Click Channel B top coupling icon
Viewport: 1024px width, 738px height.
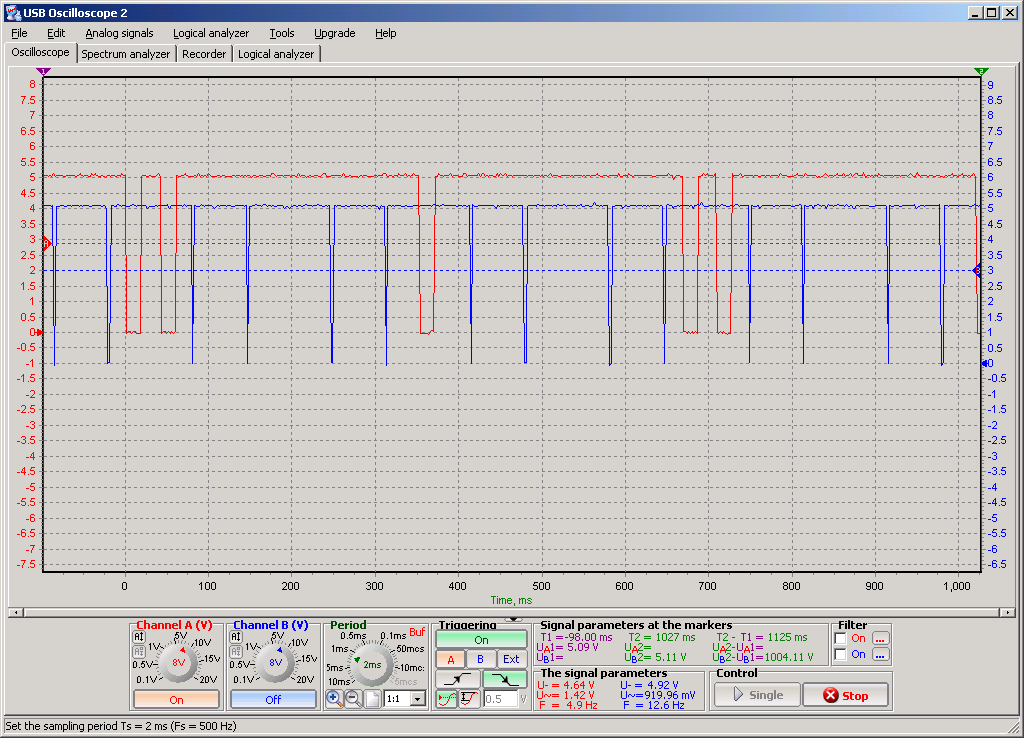click(x=237, y=636)
